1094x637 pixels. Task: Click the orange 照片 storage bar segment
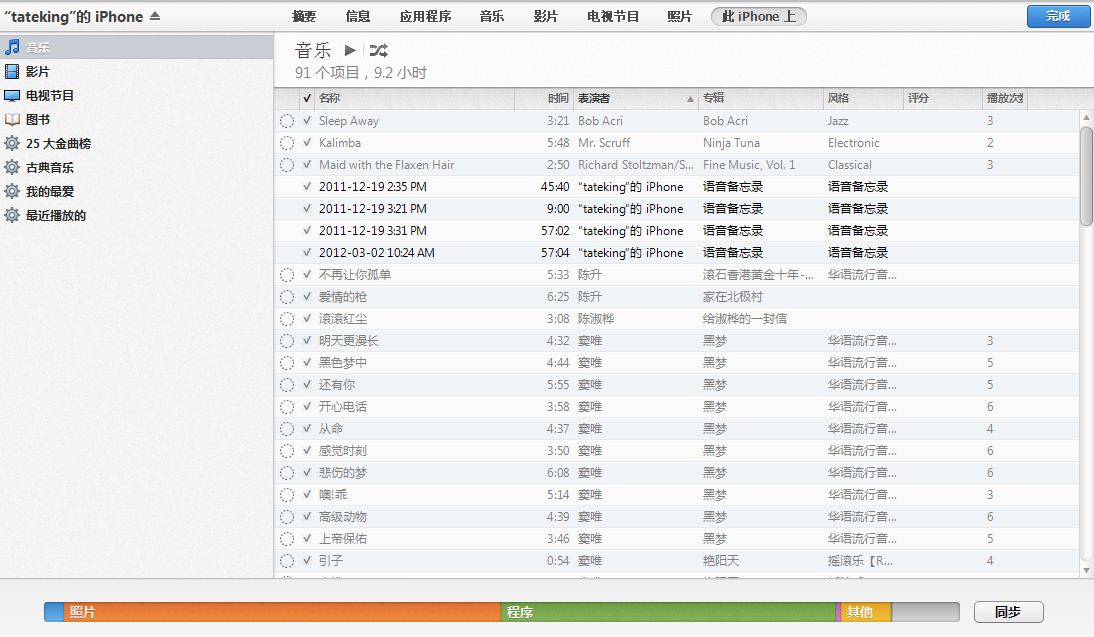[280, 612]
